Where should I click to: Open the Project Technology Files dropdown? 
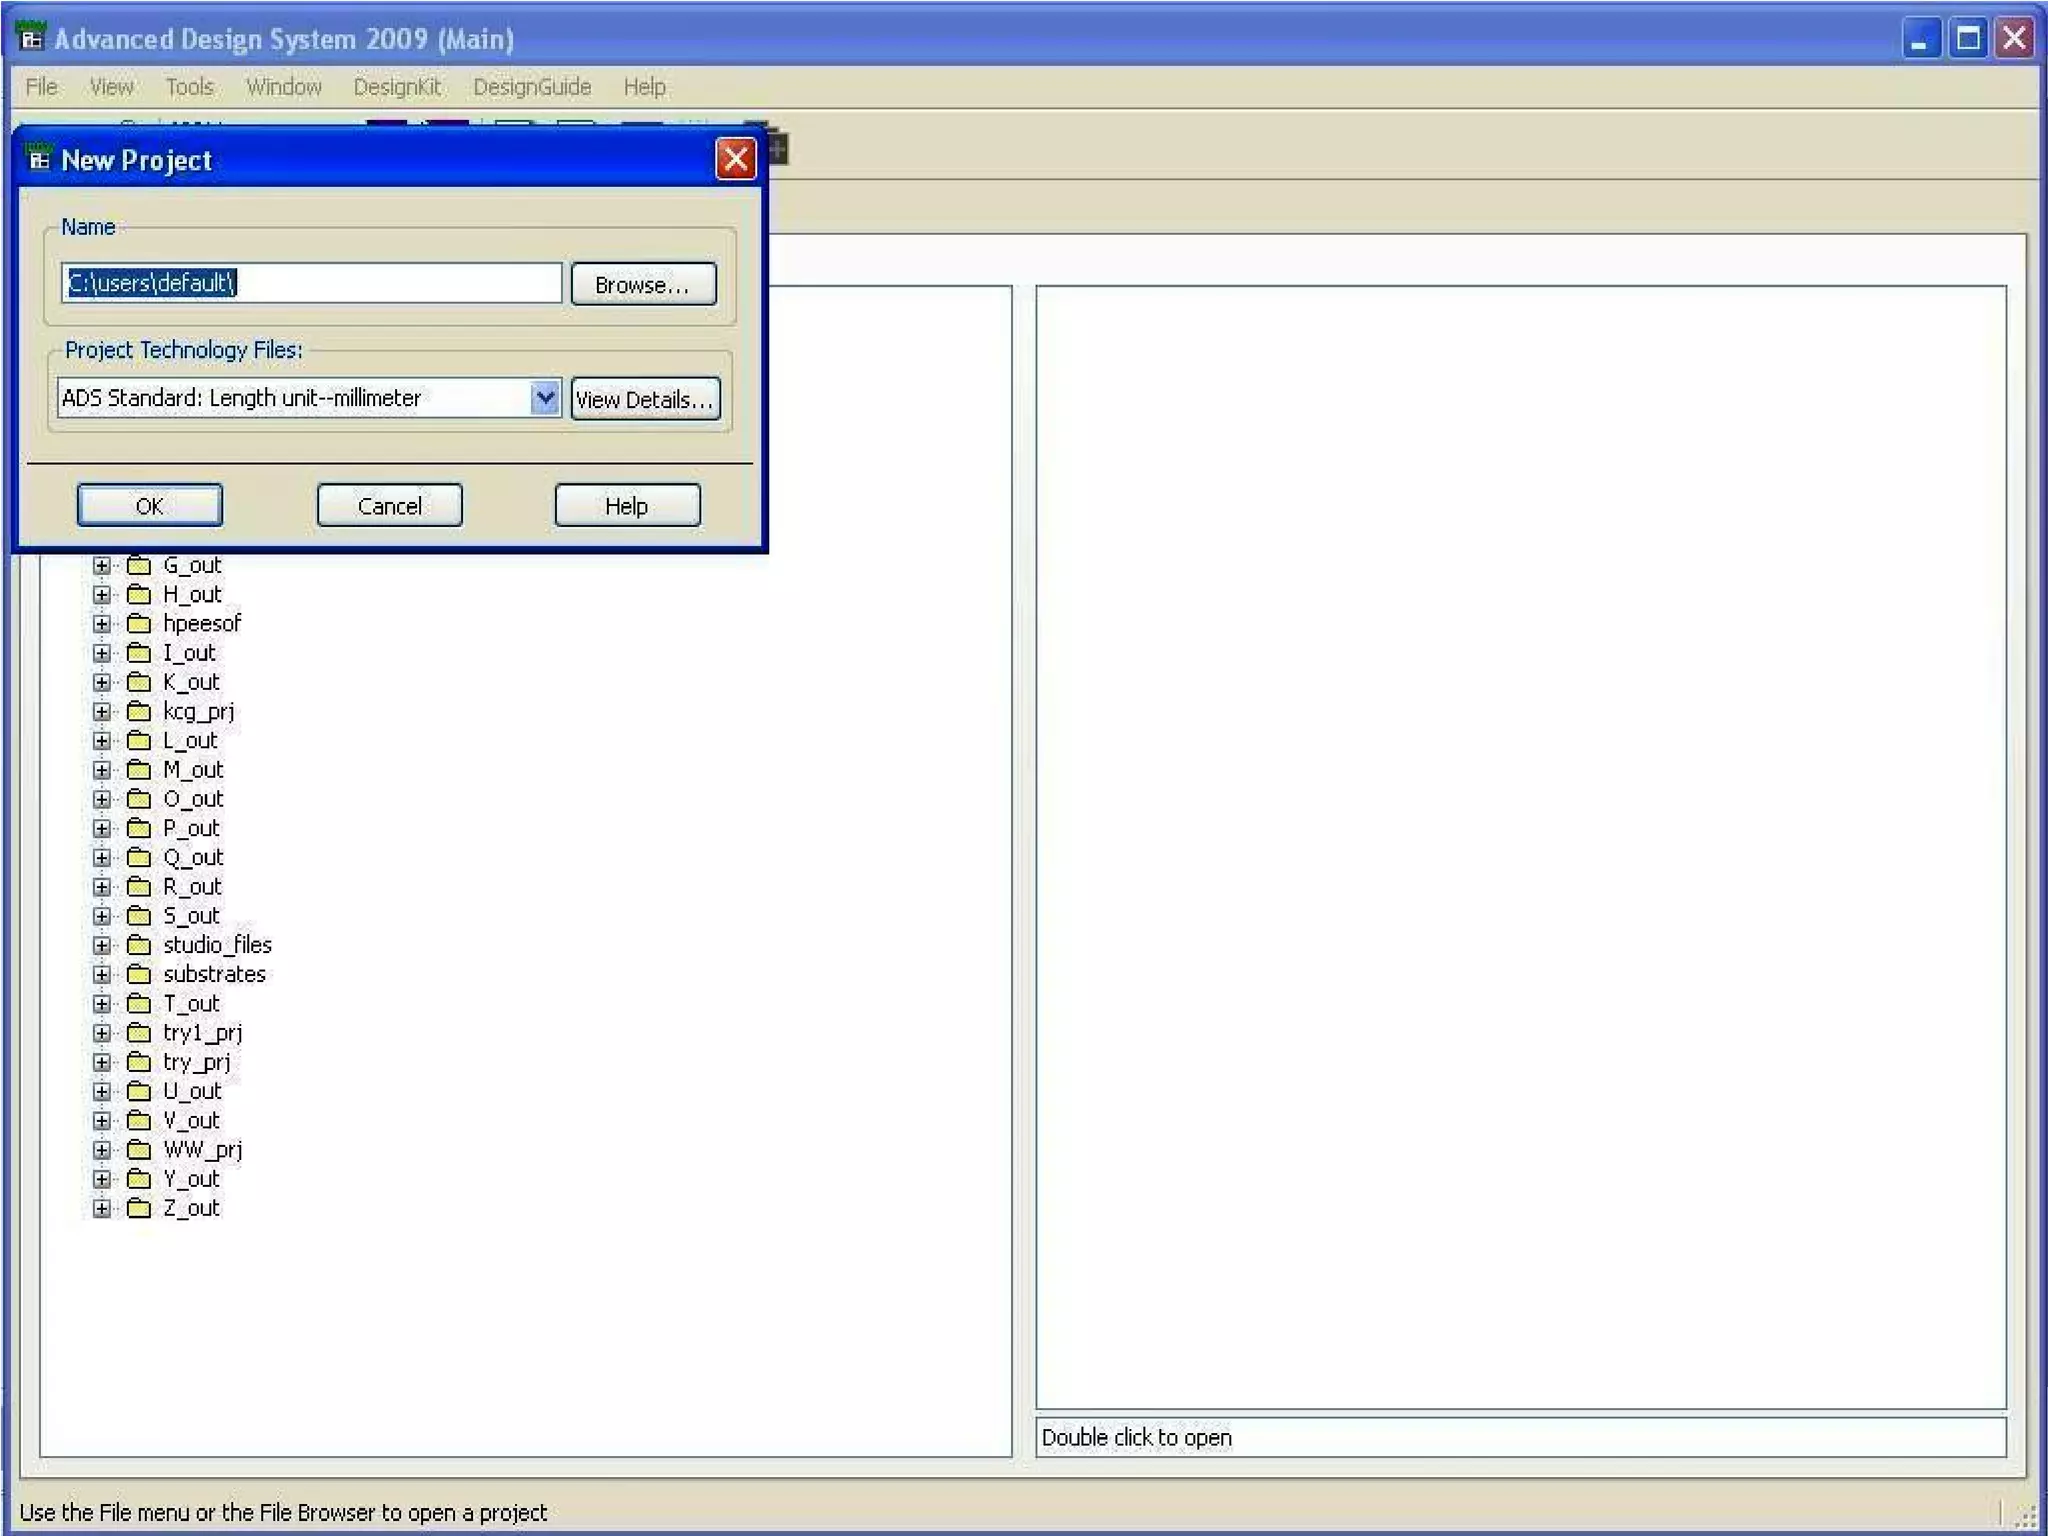[545, 398]
